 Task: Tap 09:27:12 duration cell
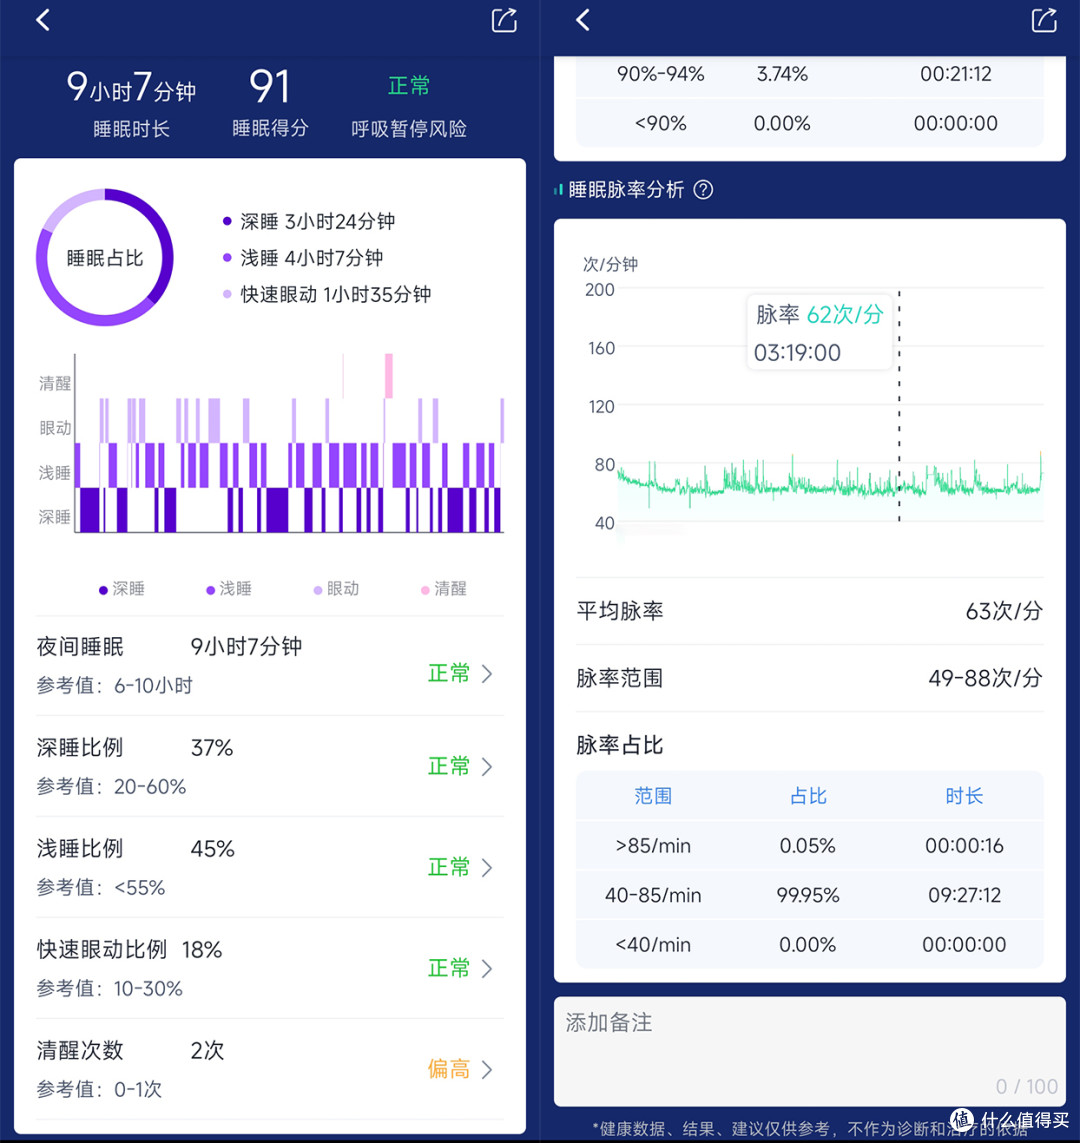964,895
